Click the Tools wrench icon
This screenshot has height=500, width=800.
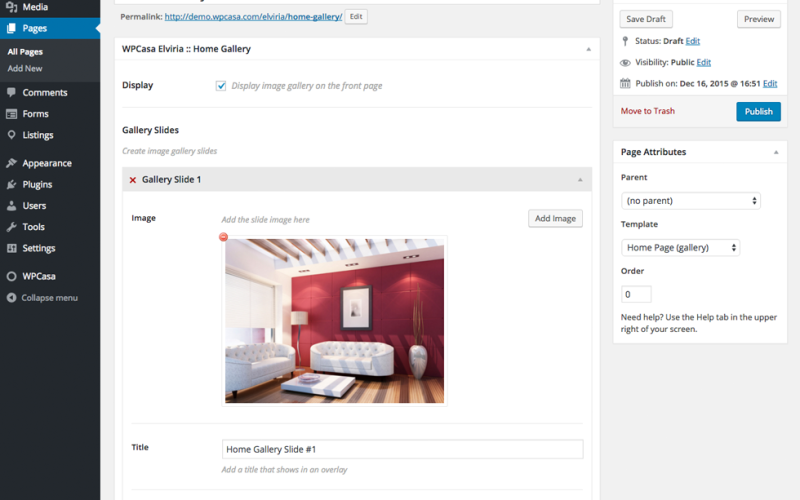pyautogui.click(x=11, y=227)
